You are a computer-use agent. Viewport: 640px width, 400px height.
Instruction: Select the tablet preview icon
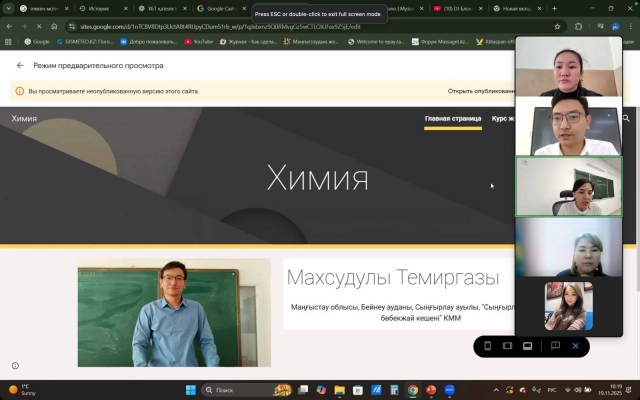(x=507, y=346)
